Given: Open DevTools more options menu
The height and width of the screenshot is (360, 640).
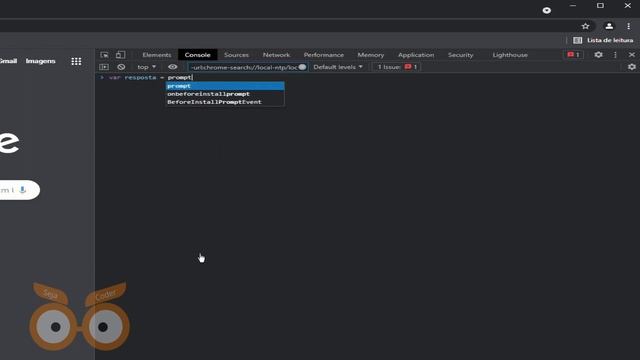Looking at the screenshot, I should click(615, 55).
